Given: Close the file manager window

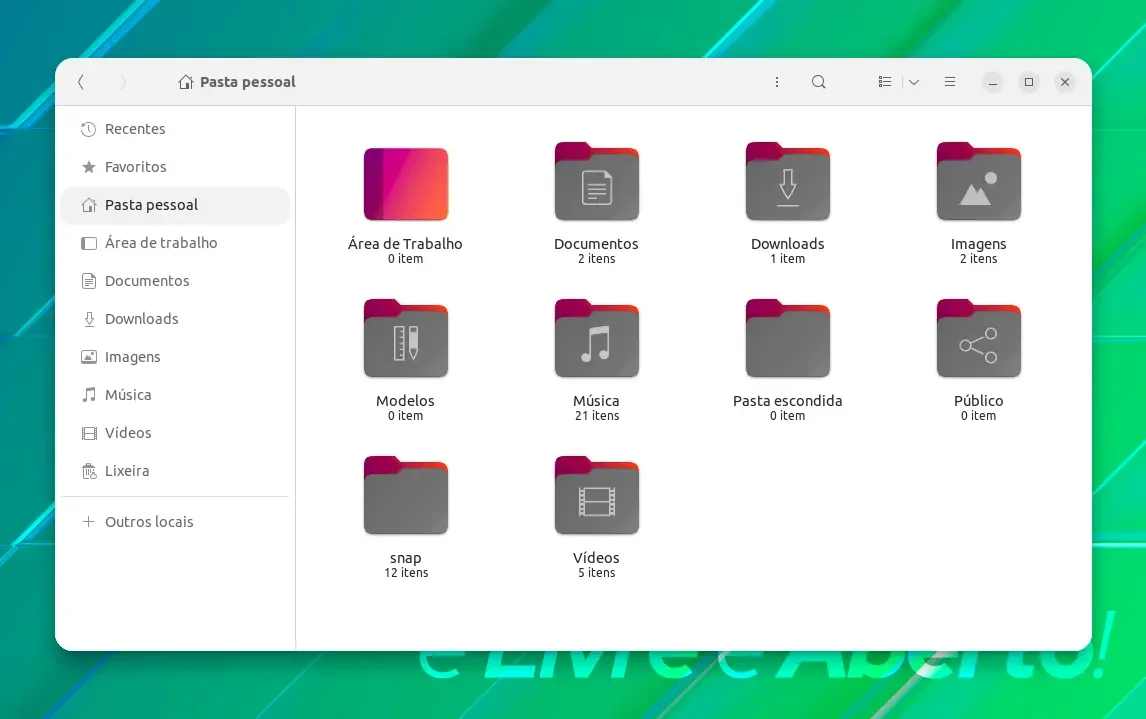Looking at the screenshot, I should click(x=1065, y=82).
